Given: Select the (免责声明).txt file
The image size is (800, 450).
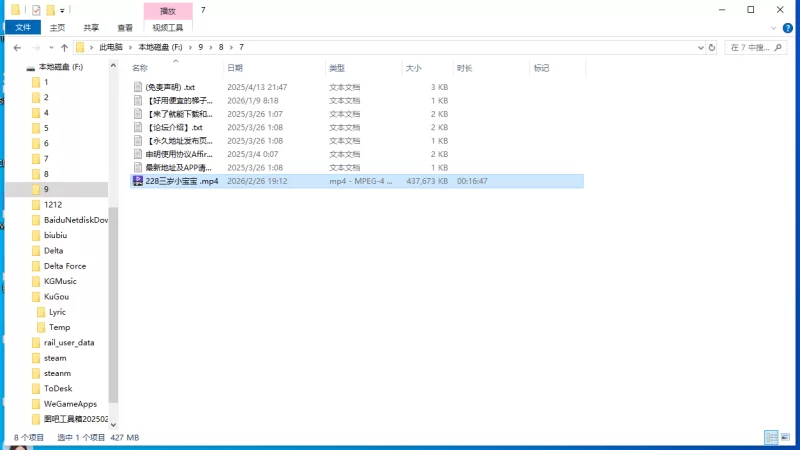Looking at the screenshot, I should [x=170, y=87].
